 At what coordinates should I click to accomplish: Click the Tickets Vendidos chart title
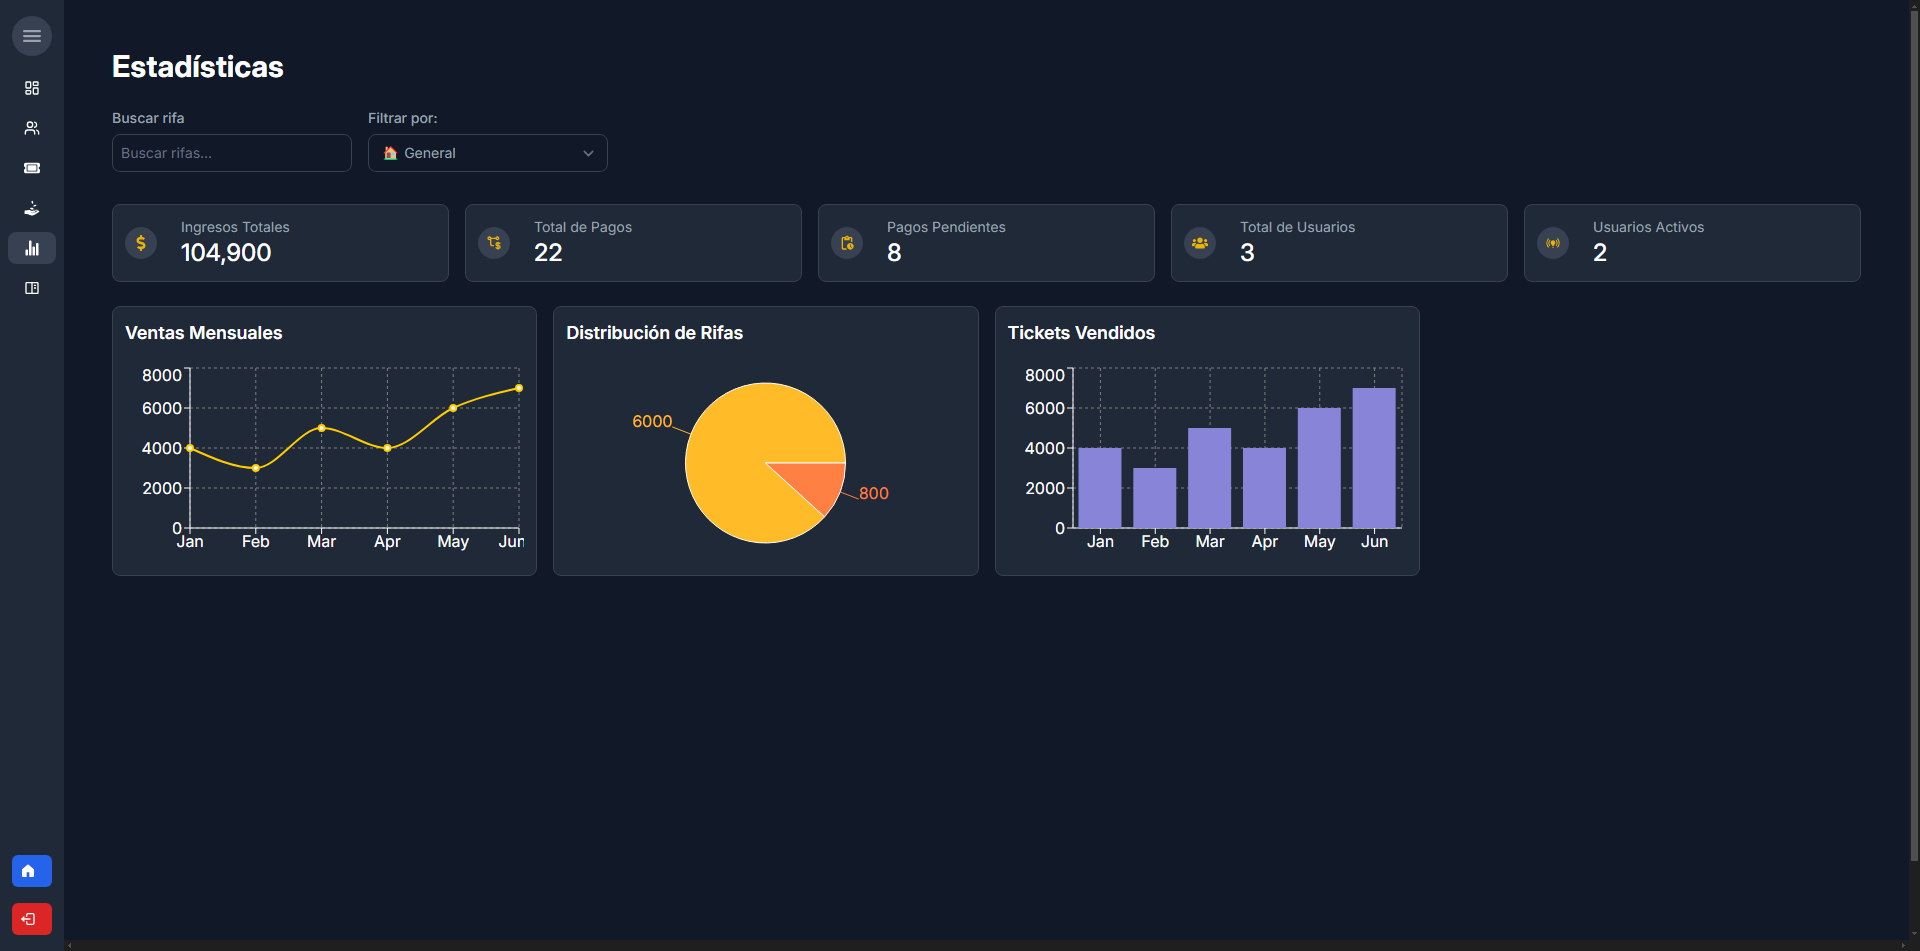[1081, 333]
